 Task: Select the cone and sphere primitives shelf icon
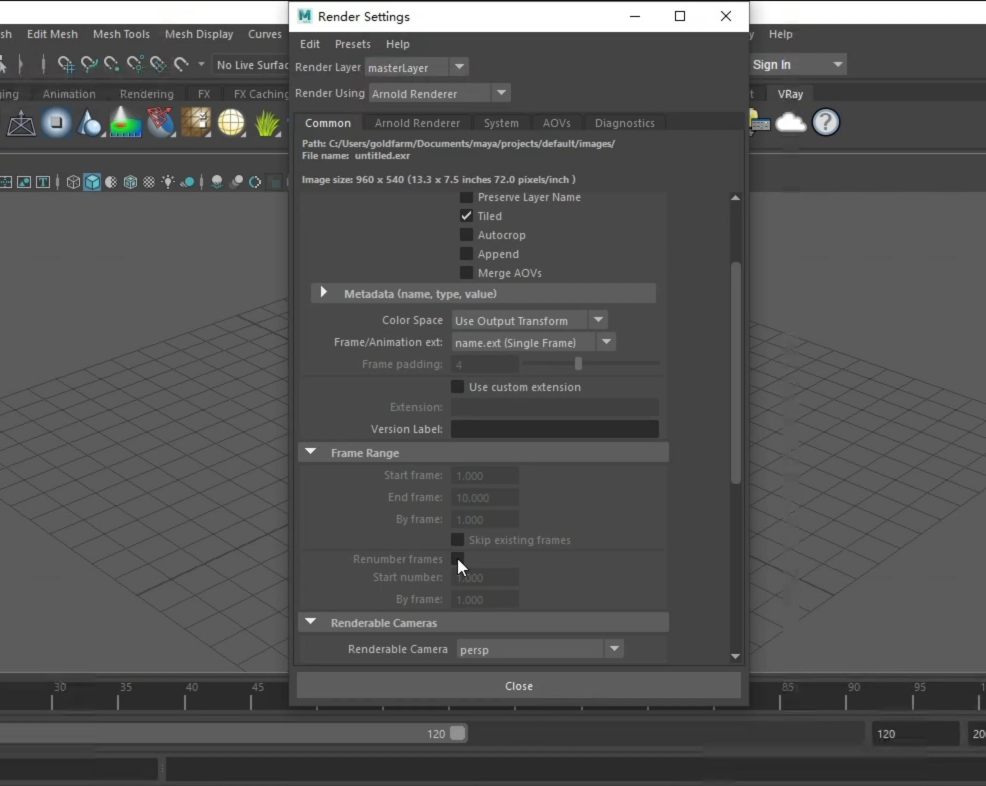(x=91, y=123)
